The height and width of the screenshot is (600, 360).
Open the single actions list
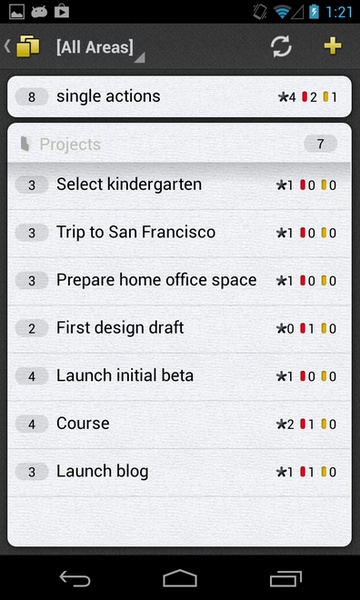point(179,96)
